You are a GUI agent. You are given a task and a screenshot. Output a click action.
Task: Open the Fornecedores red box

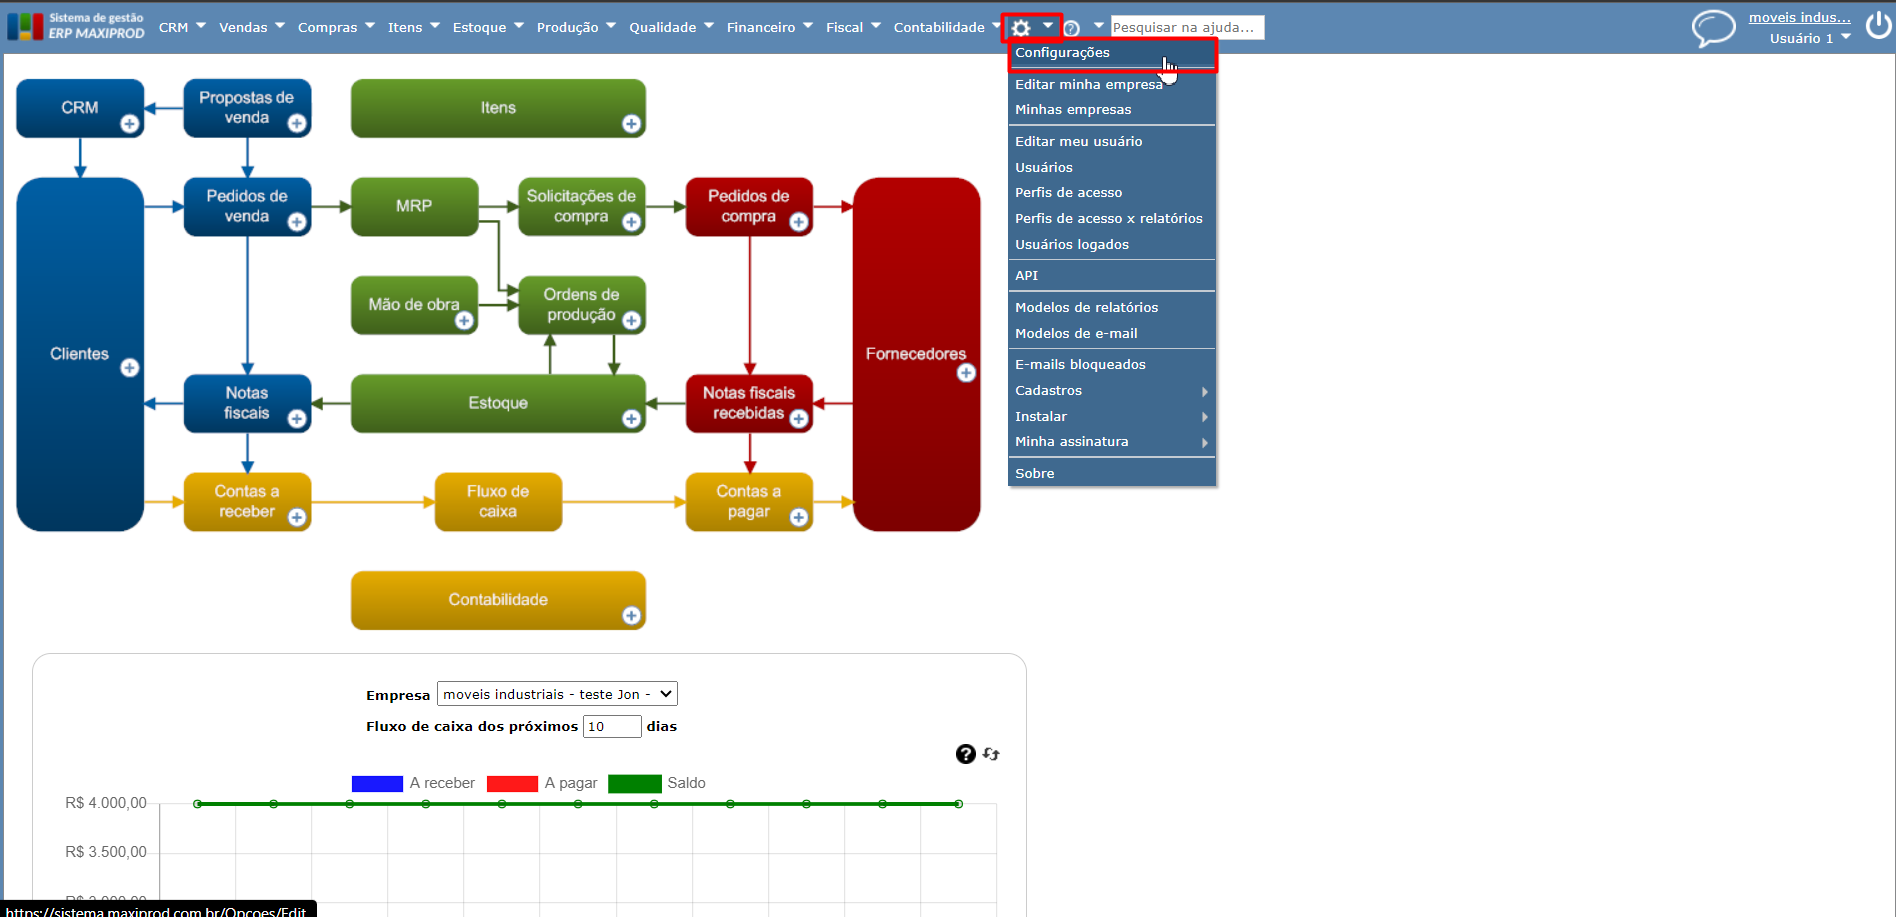tap(916, 354)
